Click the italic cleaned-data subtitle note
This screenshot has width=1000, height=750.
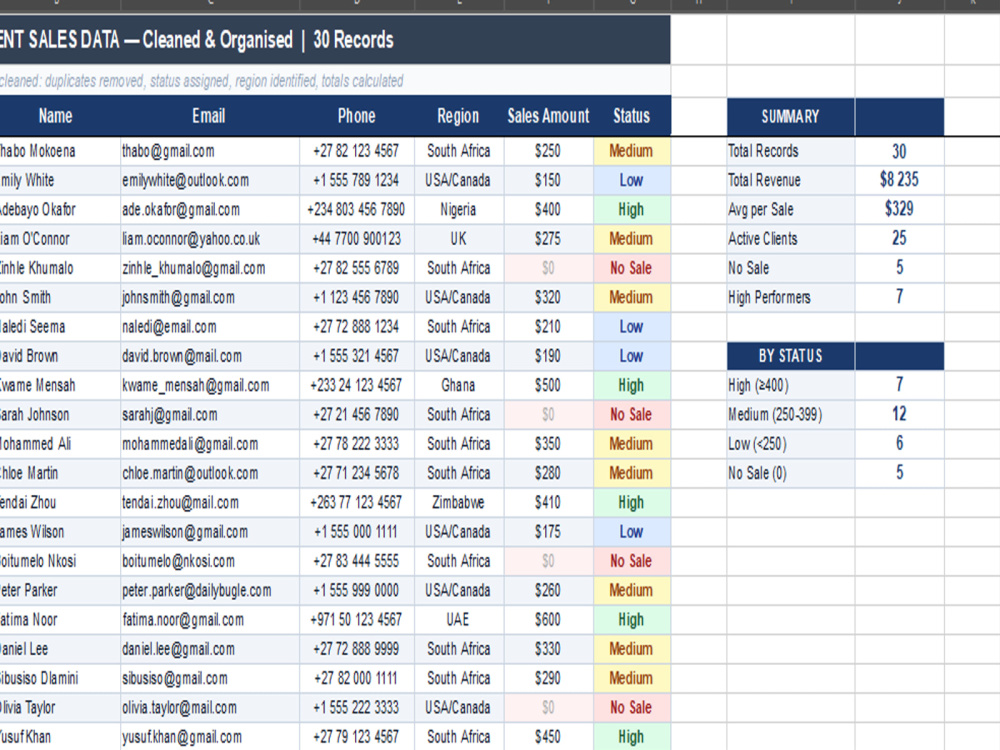(x=202, y=81)
